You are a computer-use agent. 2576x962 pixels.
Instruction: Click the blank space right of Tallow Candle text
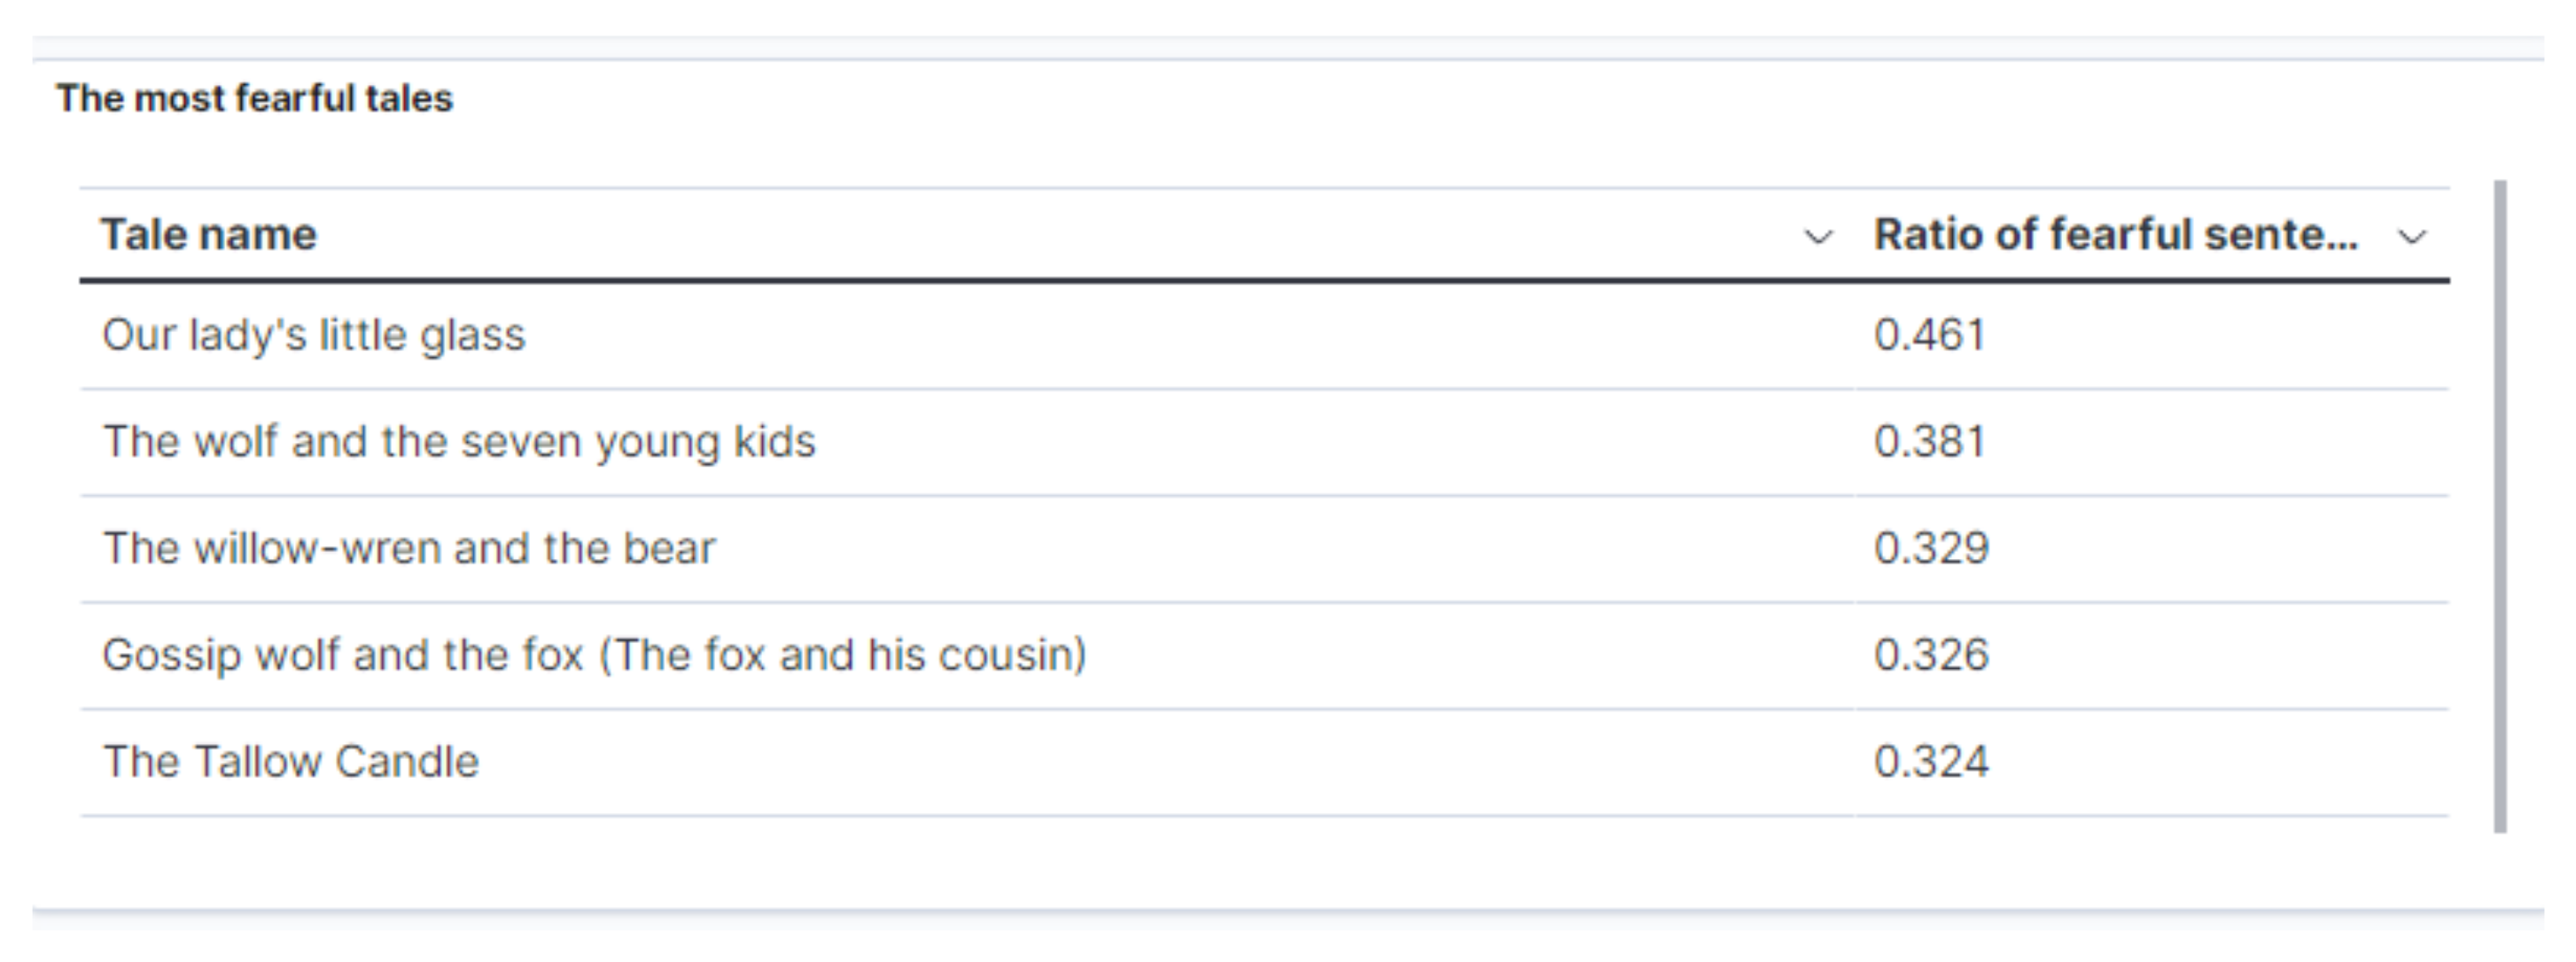point(1100,762)
